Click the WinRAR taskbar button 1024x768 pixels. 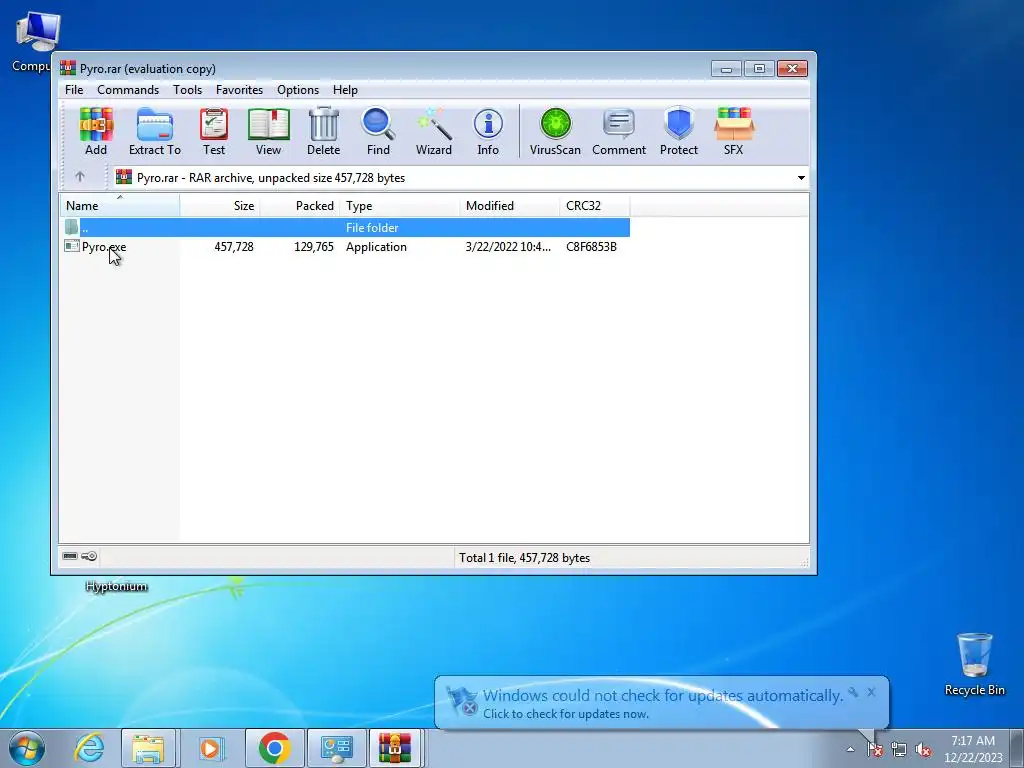tap(395, 748)
